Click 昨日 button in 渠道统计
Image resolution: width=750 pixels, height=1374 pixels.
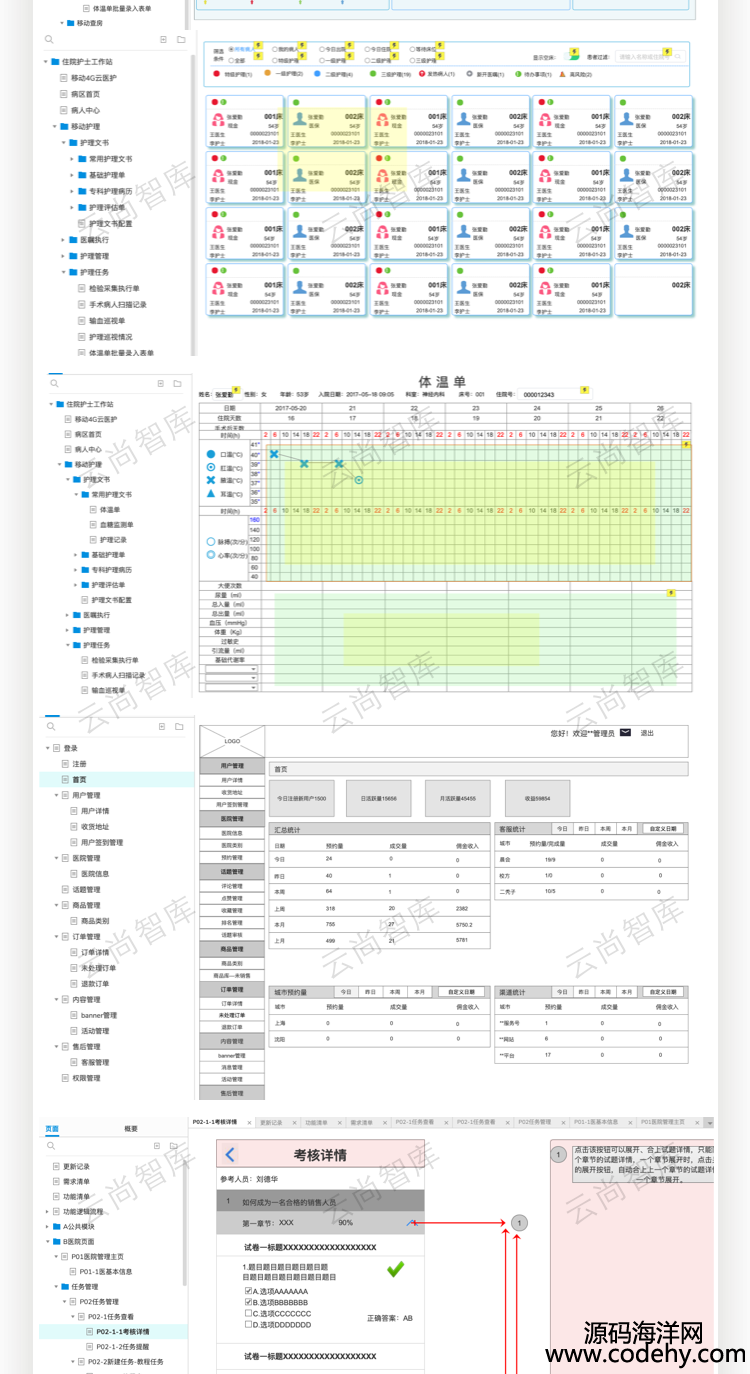[x=582, y=992]
